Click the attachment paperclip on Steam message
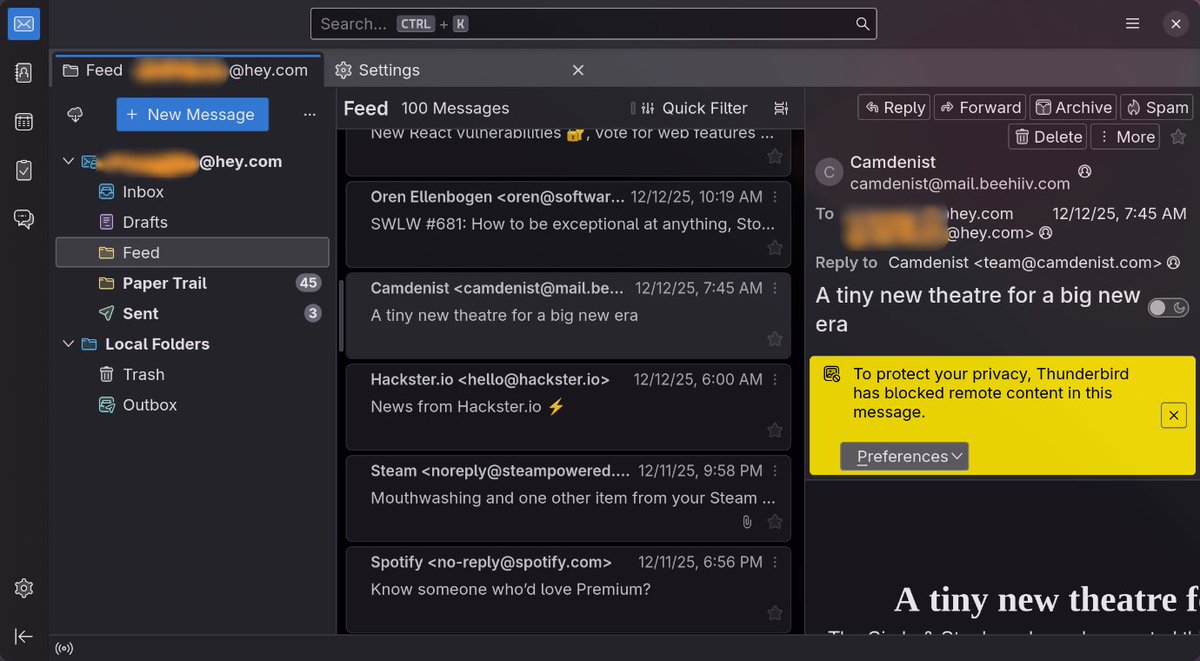Viewport: 1200px width, 661px height. coord(746,522)
